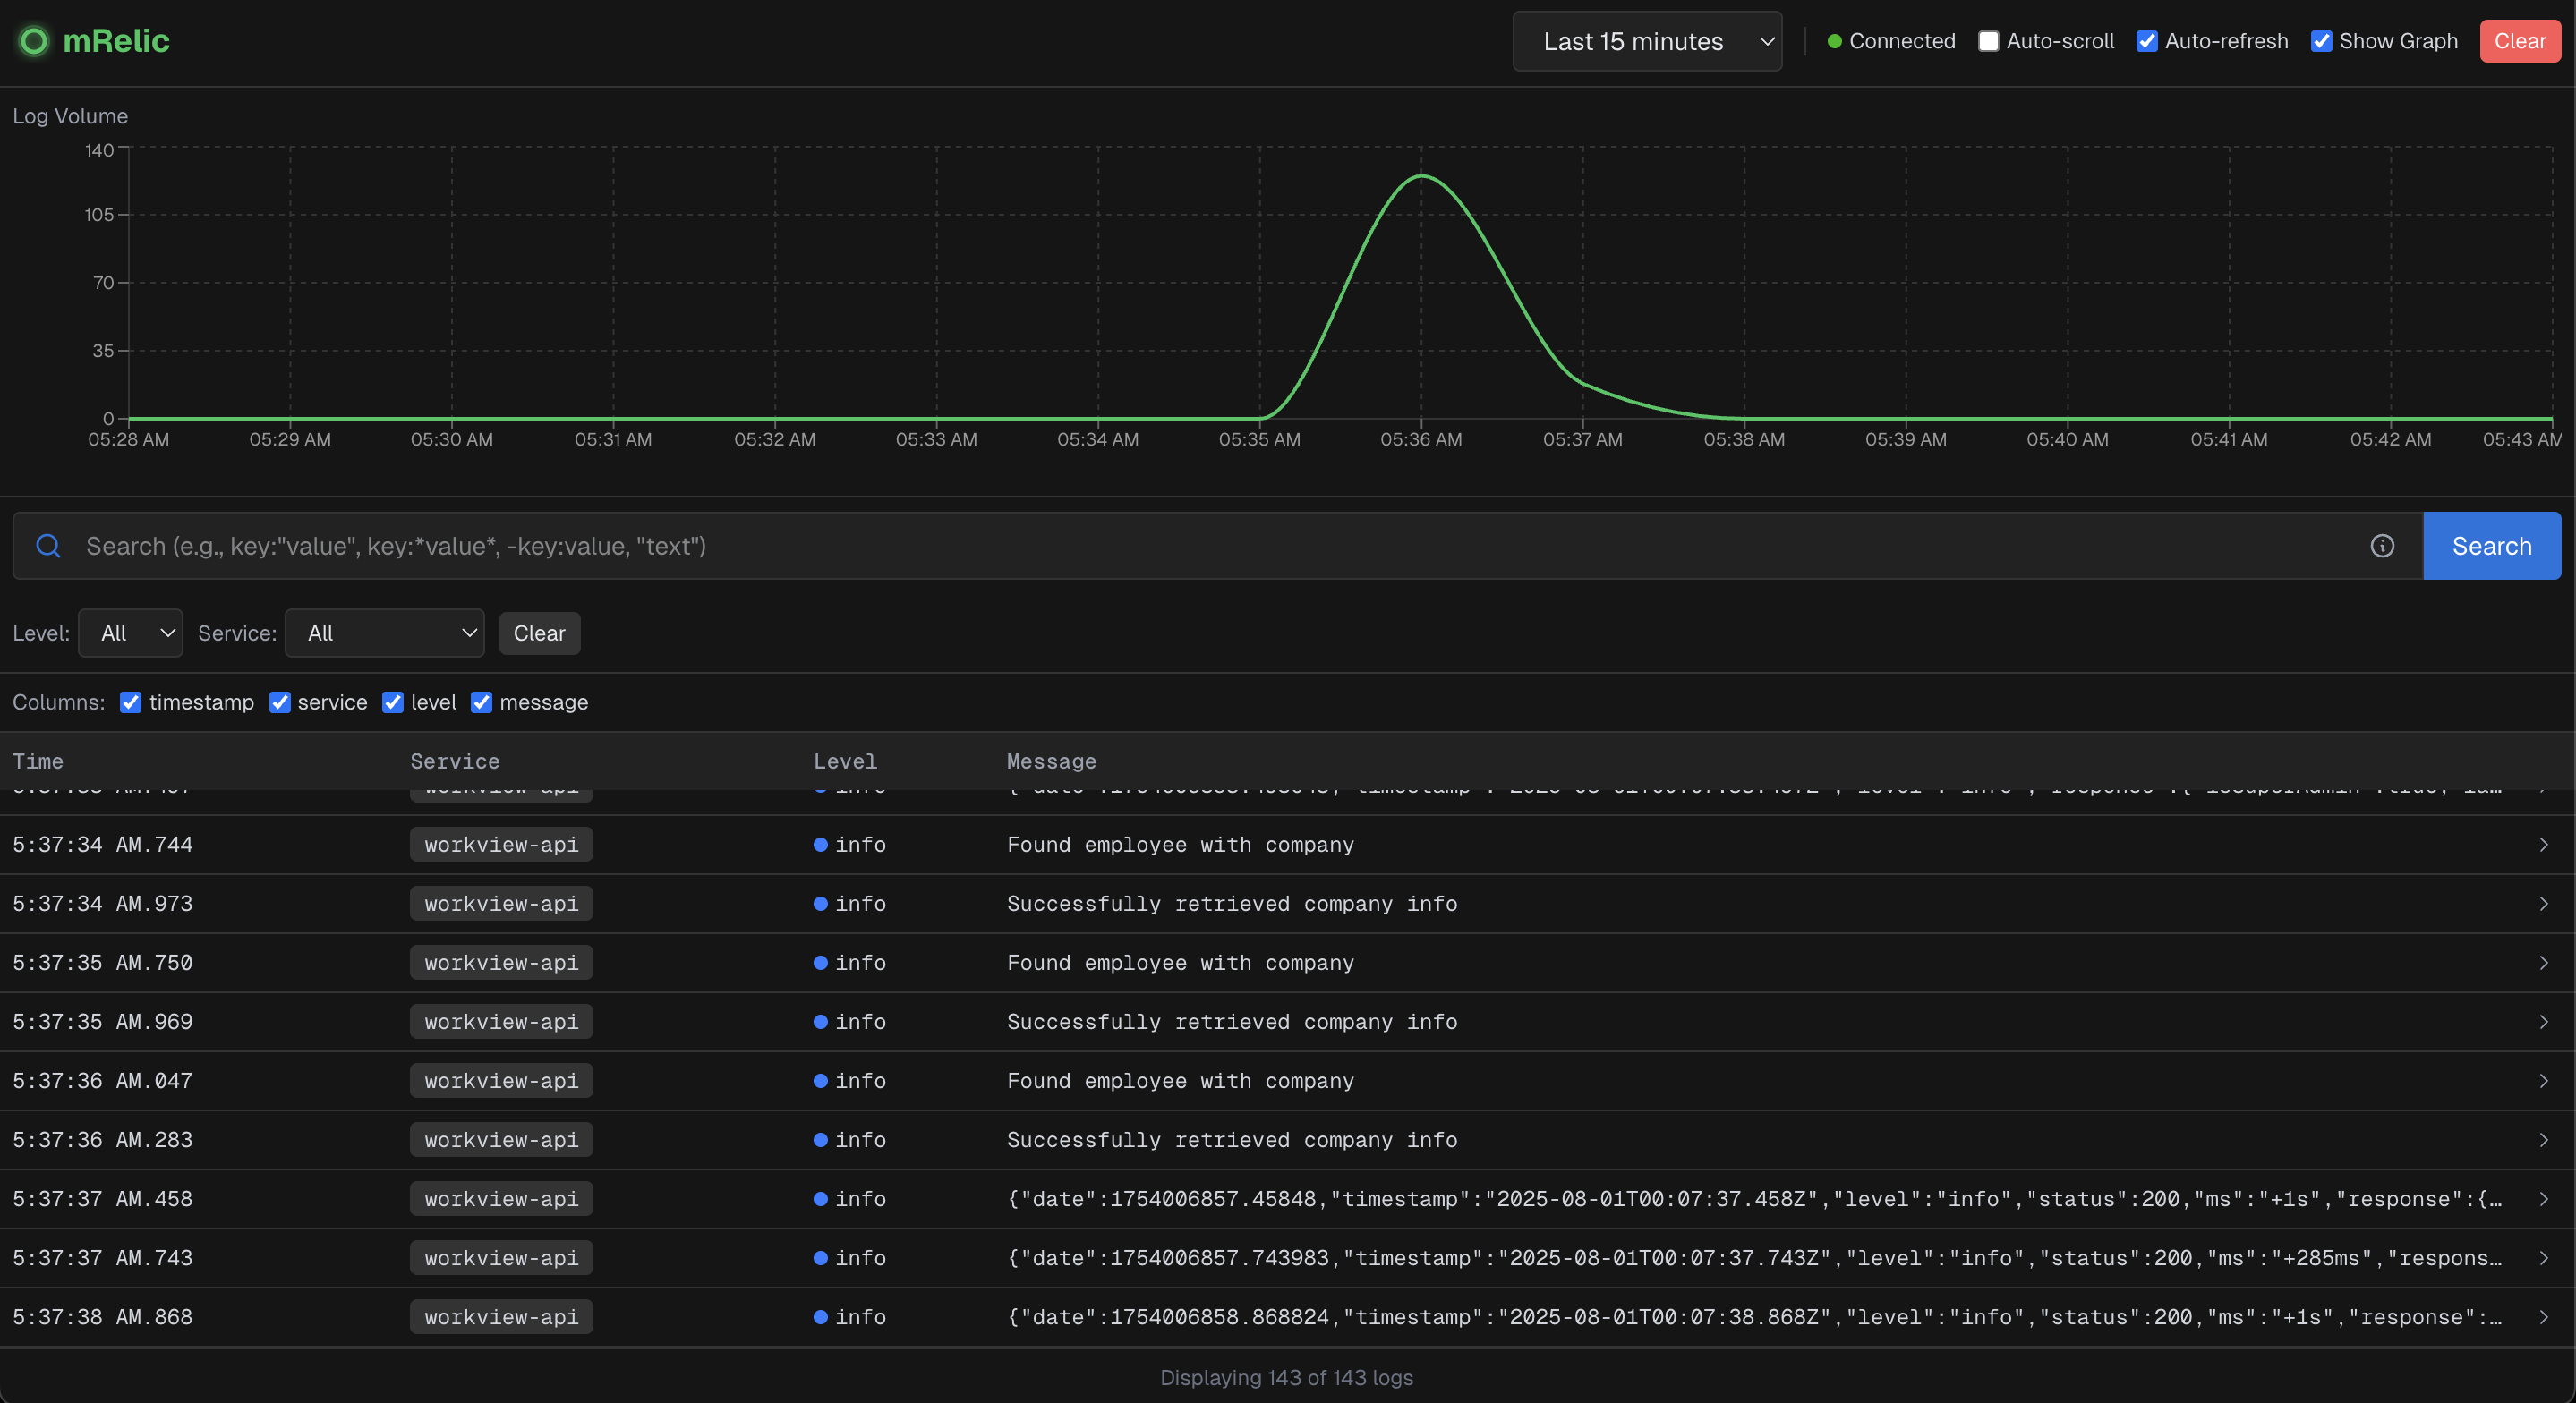This screenshot has height=1403, width=2576.
Task: Click the mRelic brand name text
Action: [x=116, y=41]
